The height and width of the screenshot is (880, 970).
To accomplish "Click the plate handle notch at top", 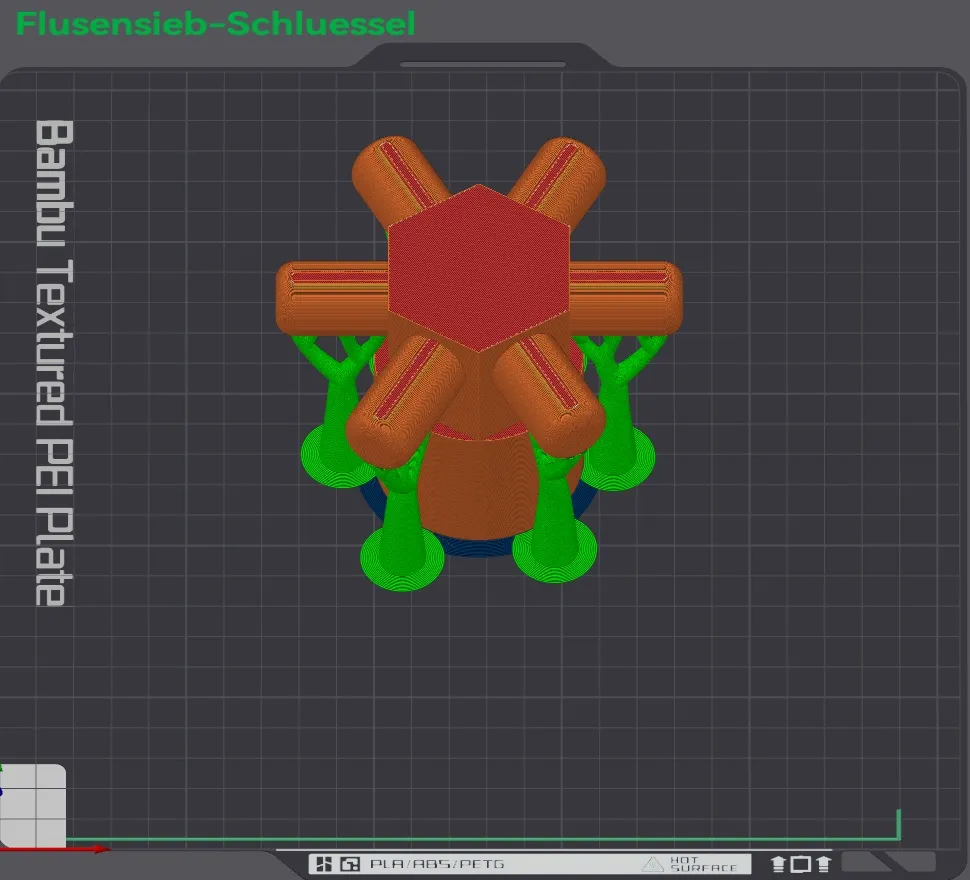I will click(482, 64).
